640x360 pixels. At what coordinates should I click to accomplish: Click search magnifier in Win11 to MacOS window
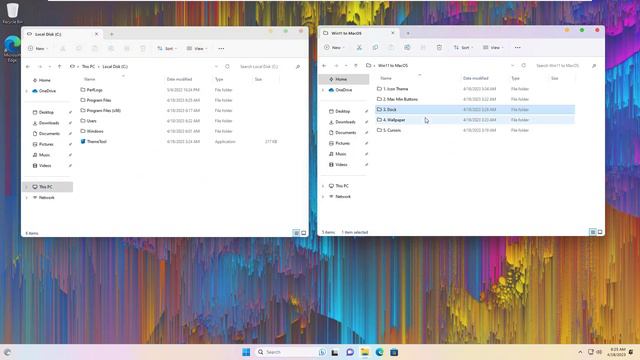tap(594, 65)
